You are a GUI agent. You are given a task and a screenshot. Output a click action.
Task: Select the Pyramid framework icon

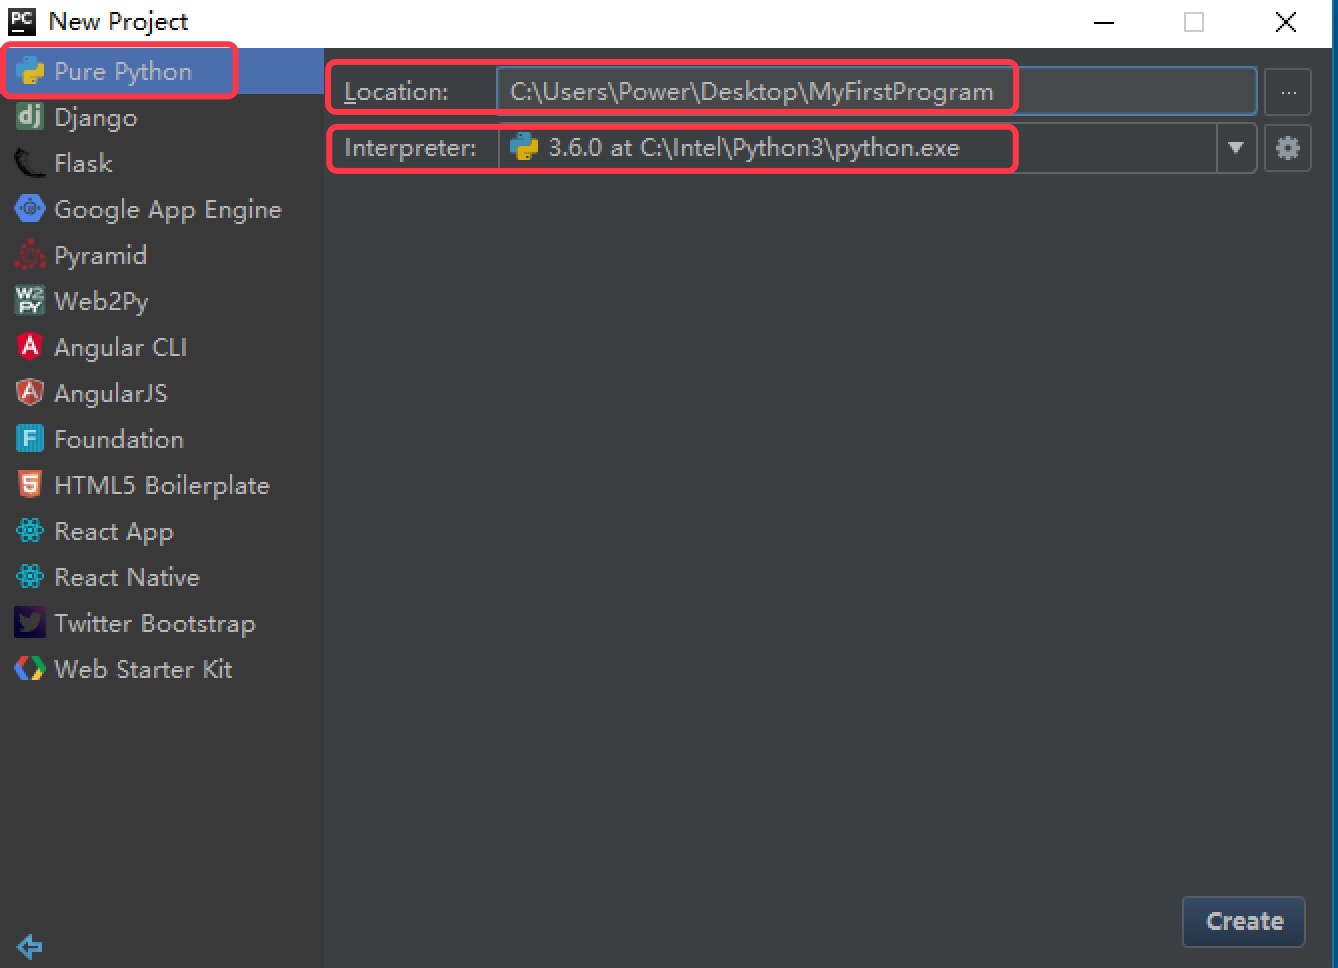click(x=30, y=255)
